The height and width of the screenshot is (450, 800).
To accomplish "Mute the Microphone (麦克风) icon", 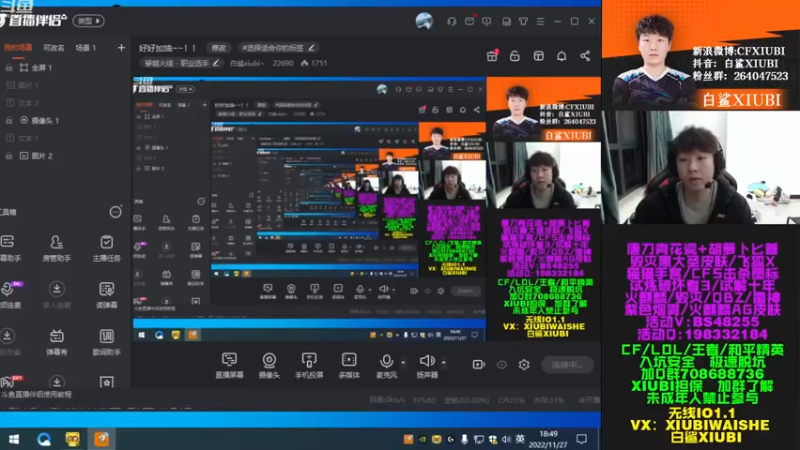I will click(x=386, y=361).
